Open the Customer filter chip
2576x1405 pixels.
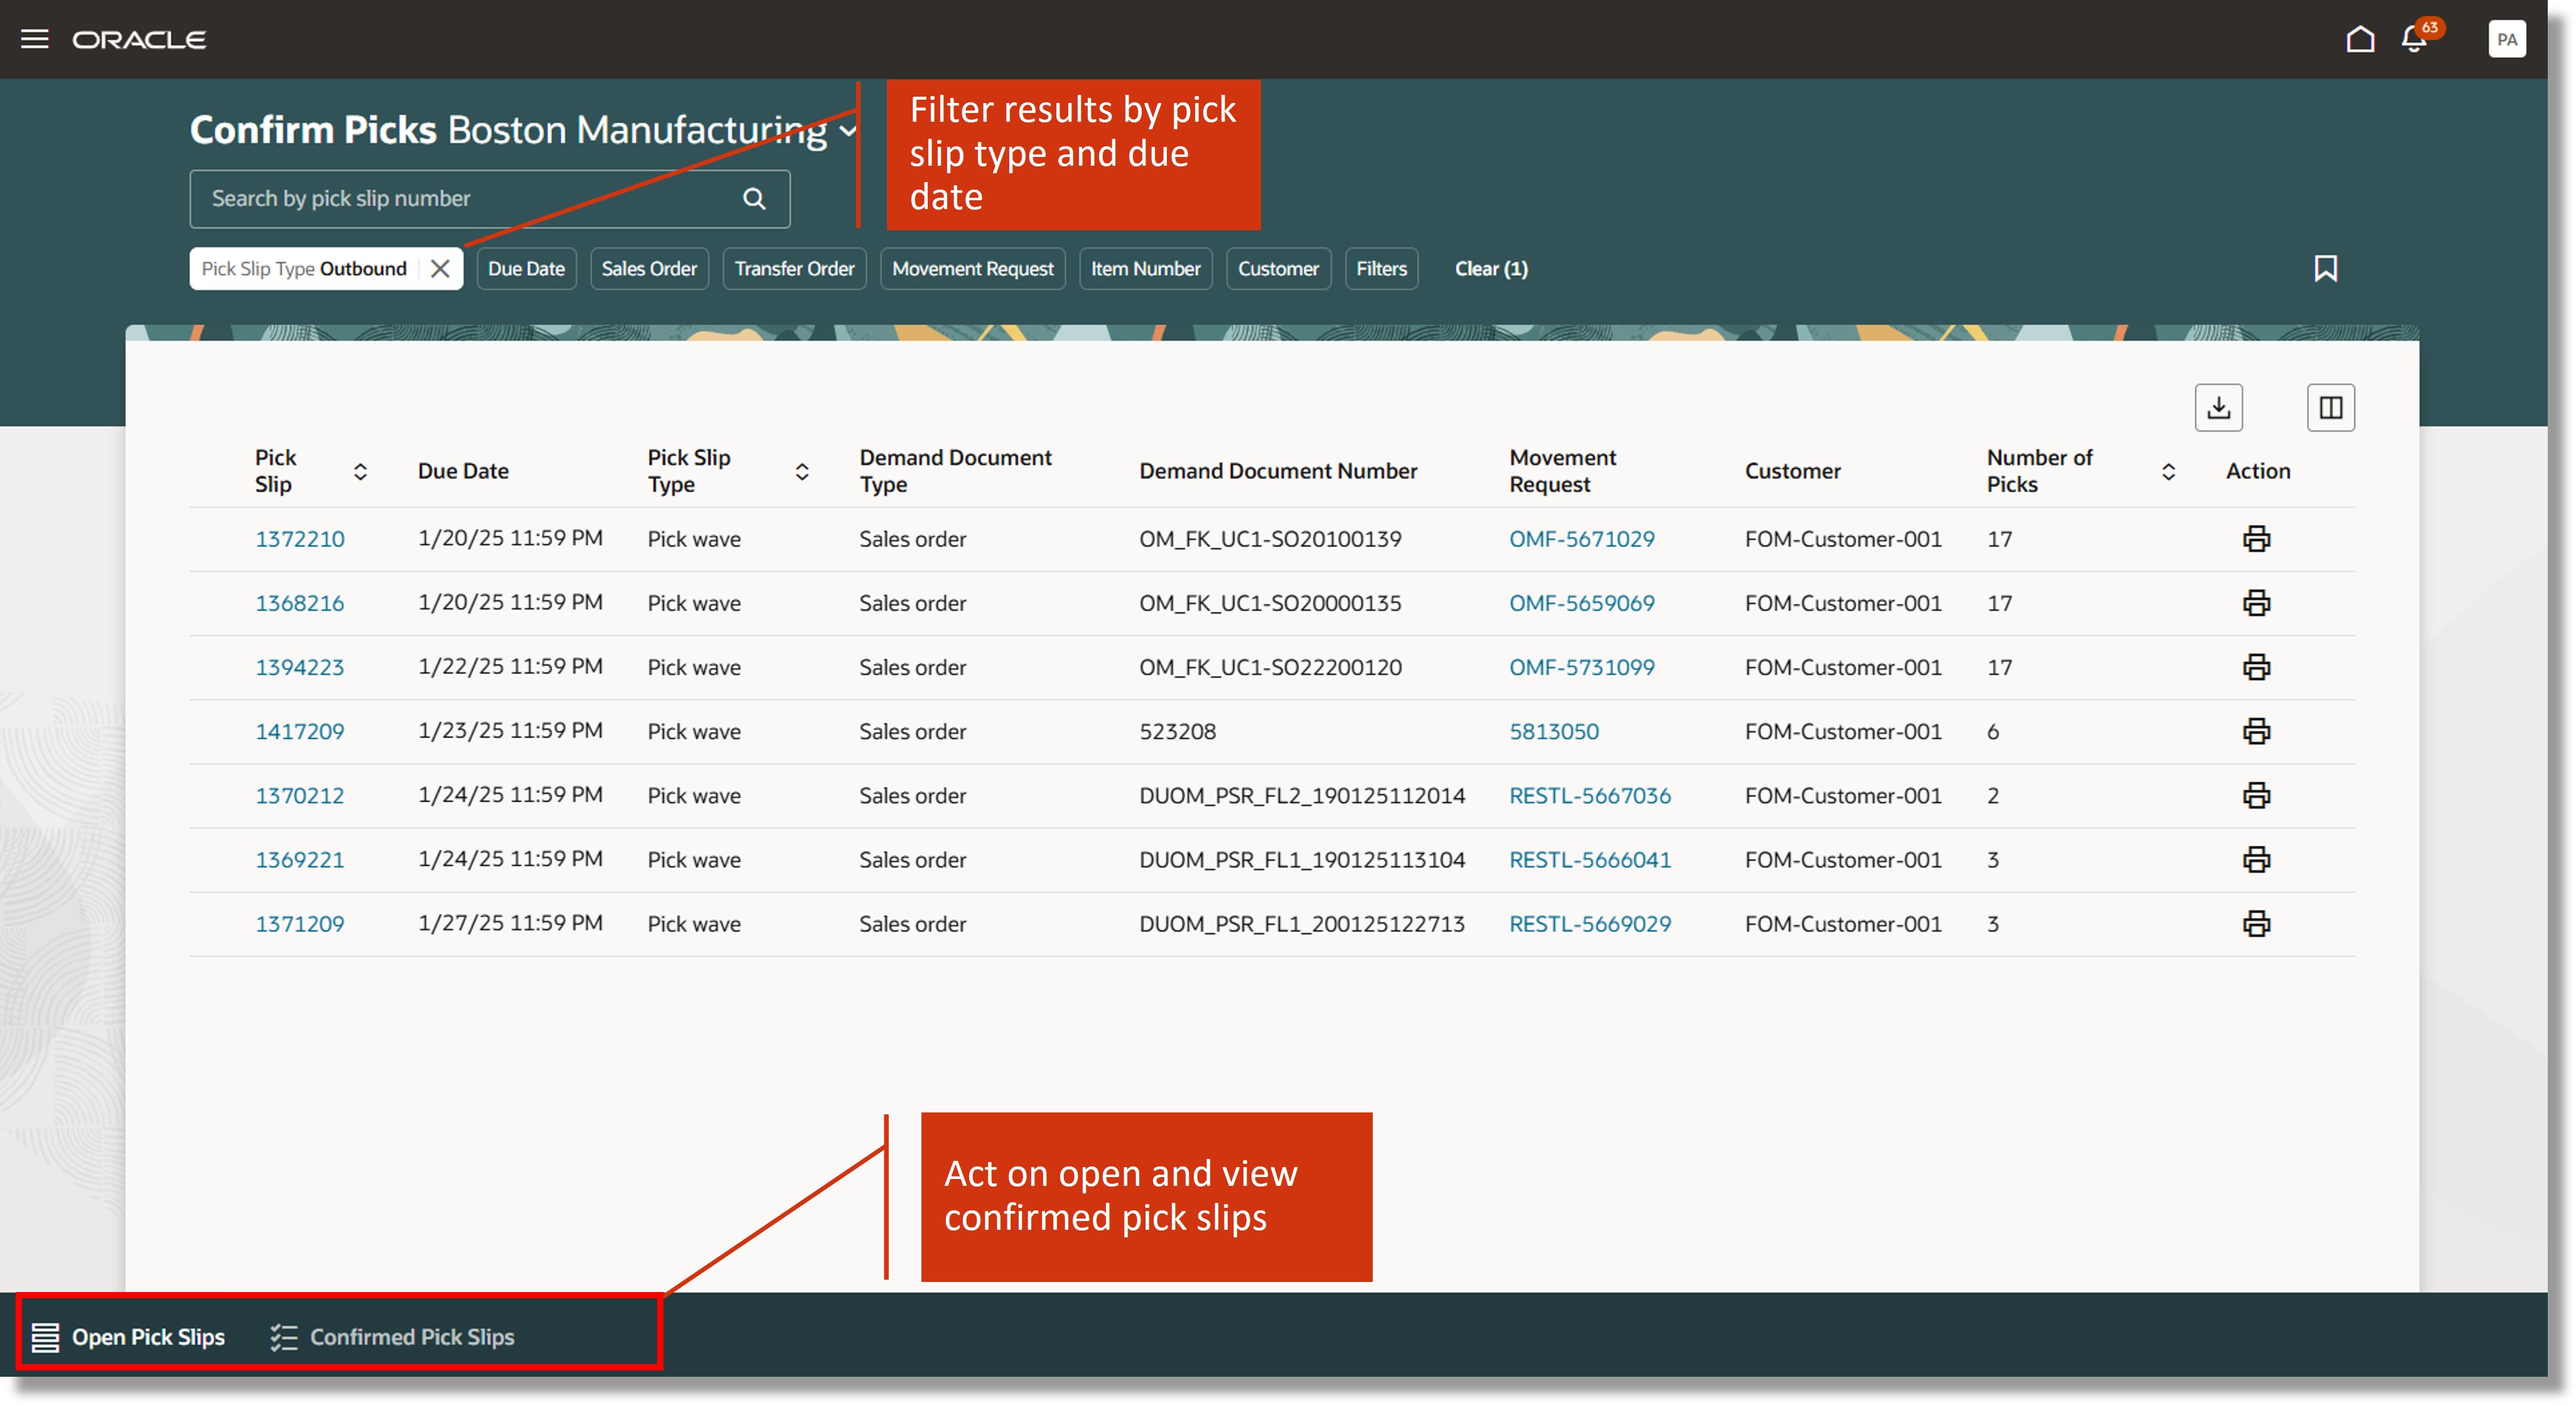1278,268
